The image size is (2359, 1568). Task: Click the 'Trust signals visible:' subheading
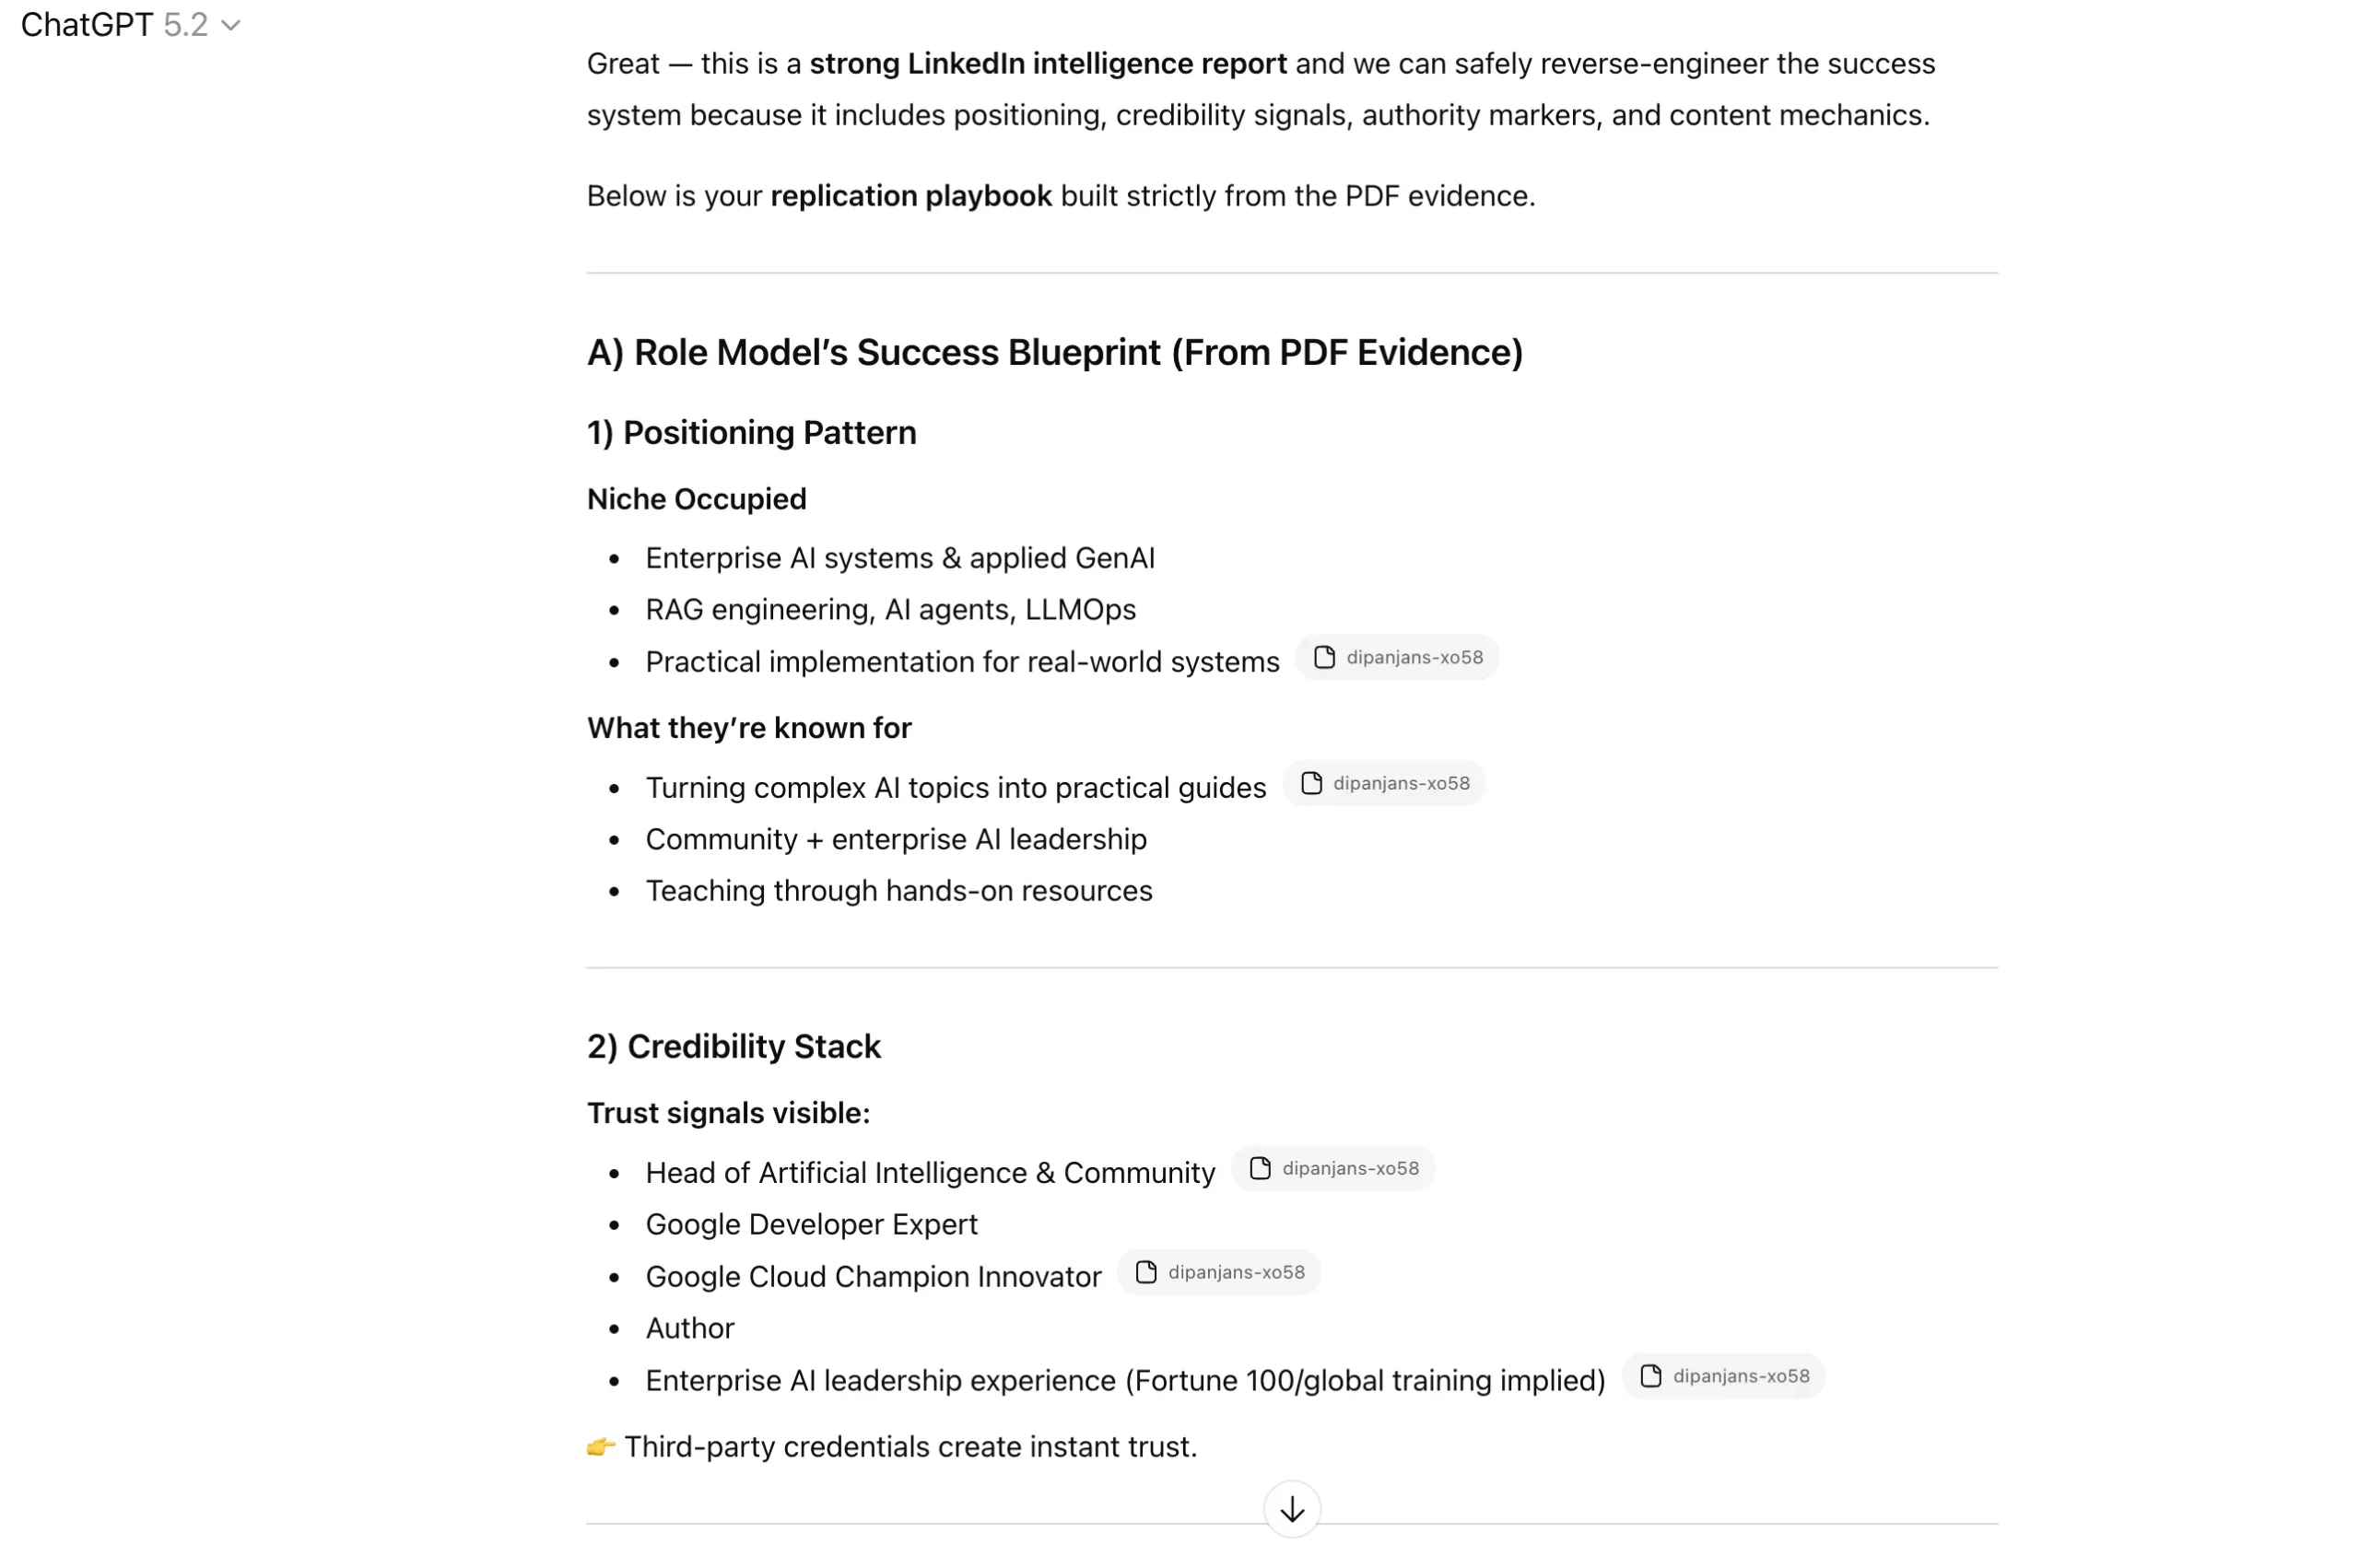[x=728, y=1112]
